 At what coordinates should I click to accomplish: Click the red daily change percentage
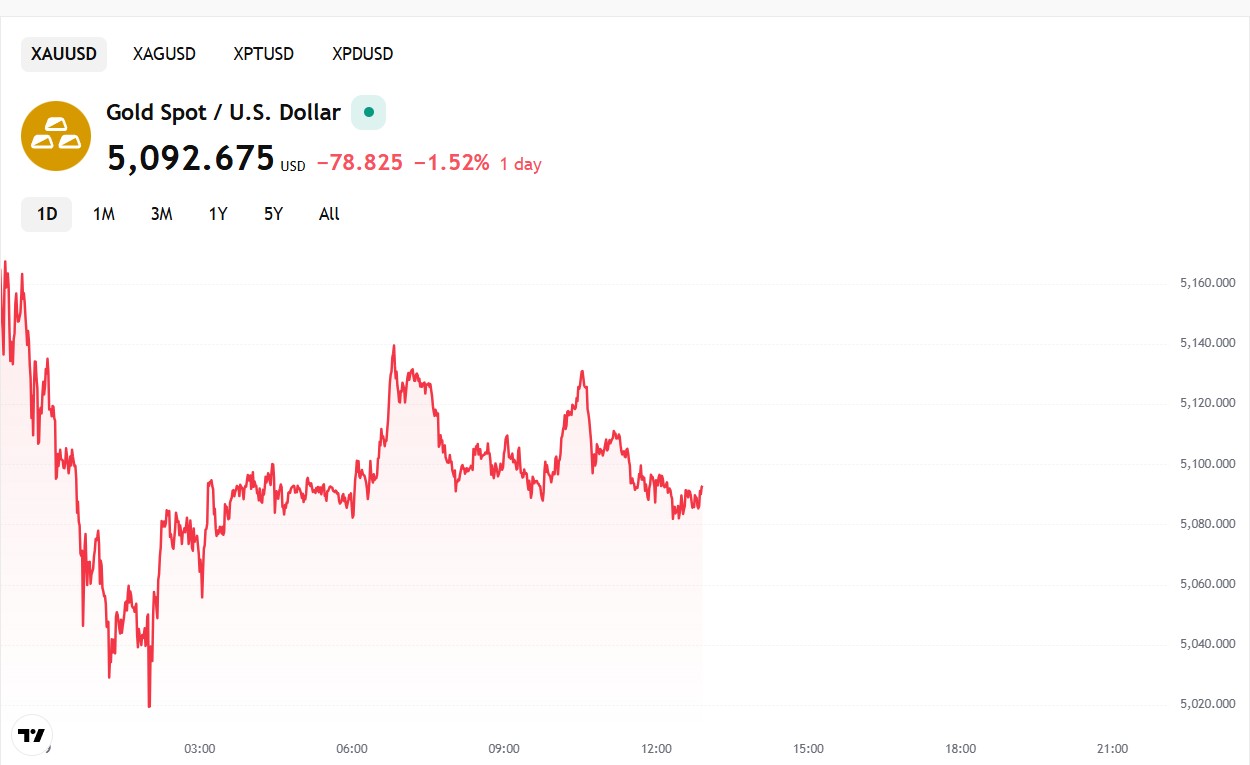455,162
